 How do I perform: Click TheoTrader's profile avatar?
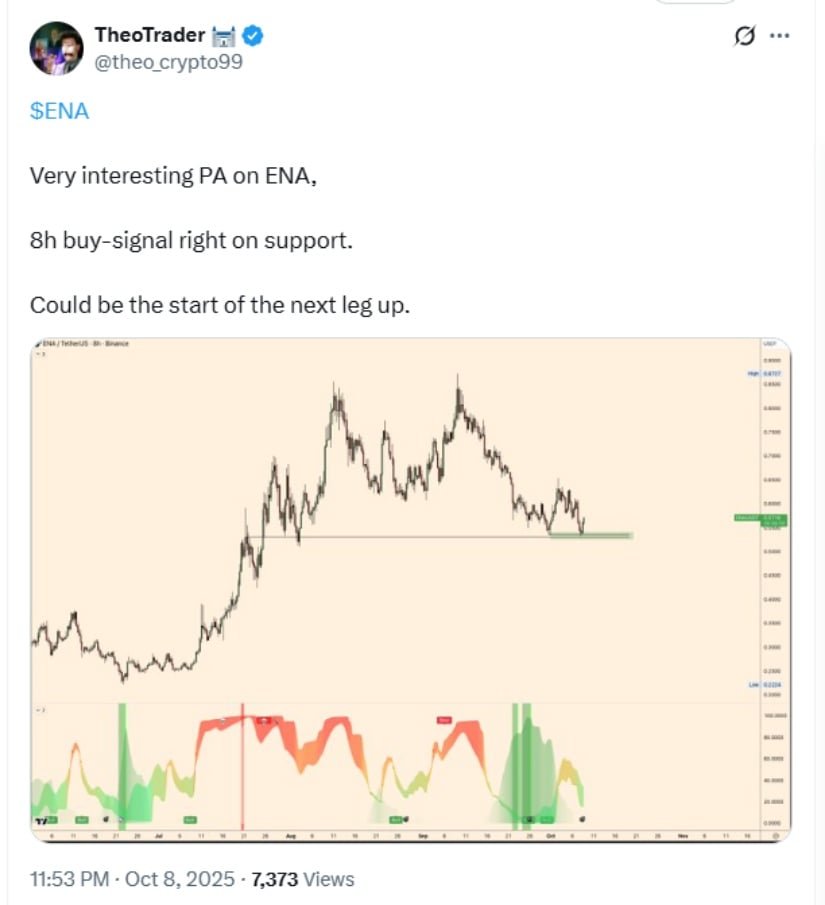pos(55,45)
